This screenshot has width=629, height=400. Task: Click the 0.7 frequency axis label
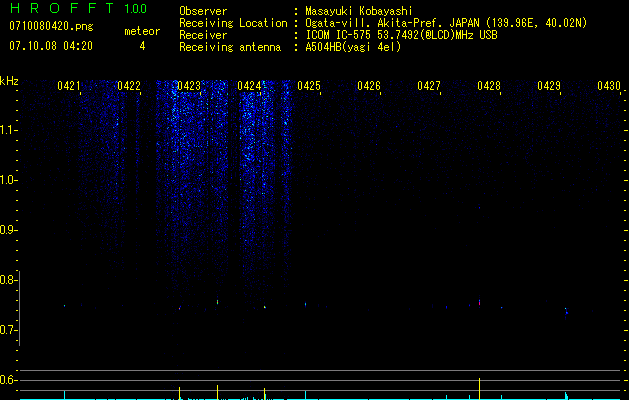(x=7, y=330)
